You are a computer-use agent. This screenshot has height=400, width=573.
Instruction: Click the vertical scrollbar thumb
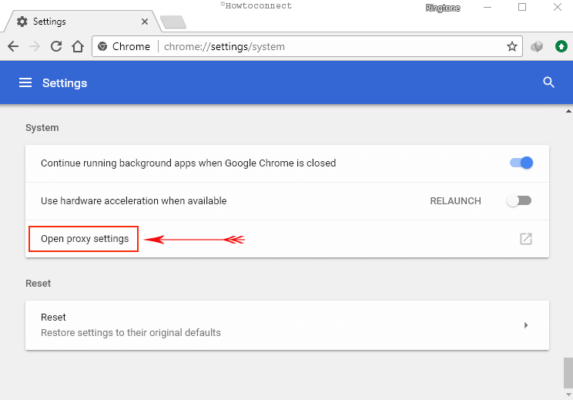(x=568, y=373)
